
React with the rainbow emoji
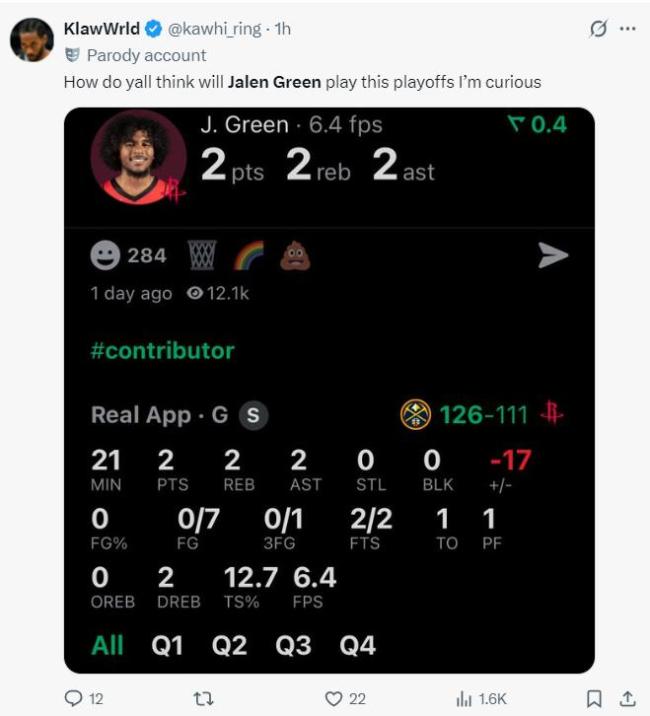tap(249, 256)
